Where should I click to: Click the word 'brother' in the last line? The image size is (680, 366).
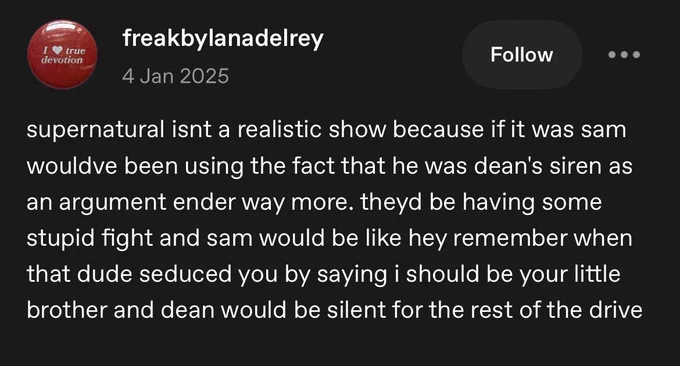point(67,310)
